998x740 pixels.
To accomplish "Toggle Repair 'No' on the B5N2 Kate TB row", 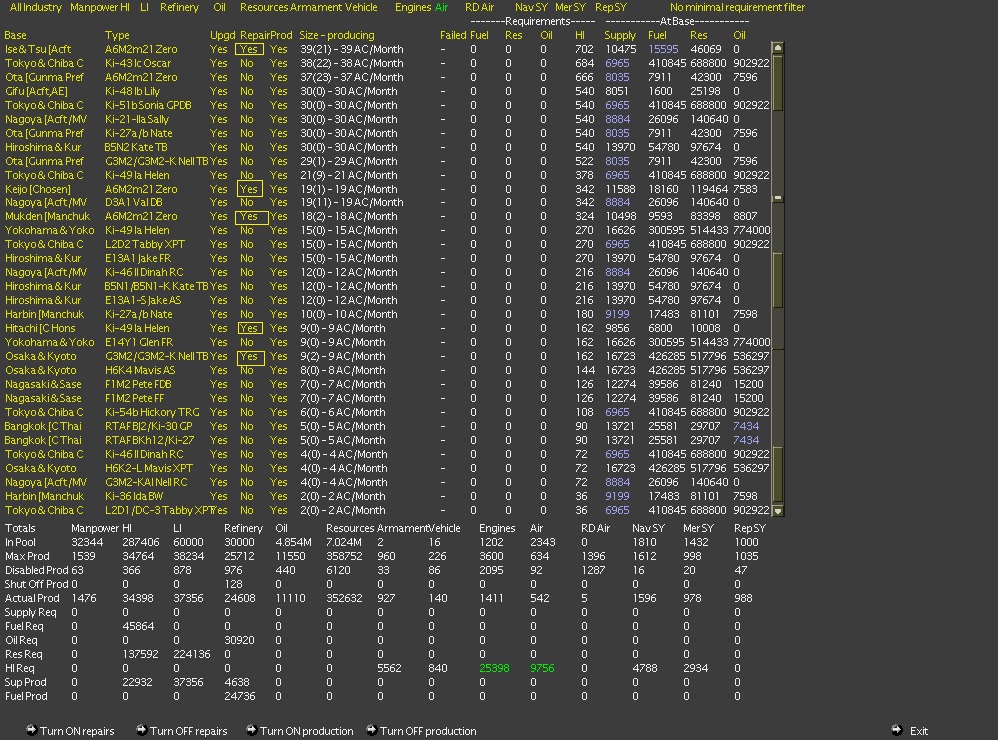I will coord(247,147).
